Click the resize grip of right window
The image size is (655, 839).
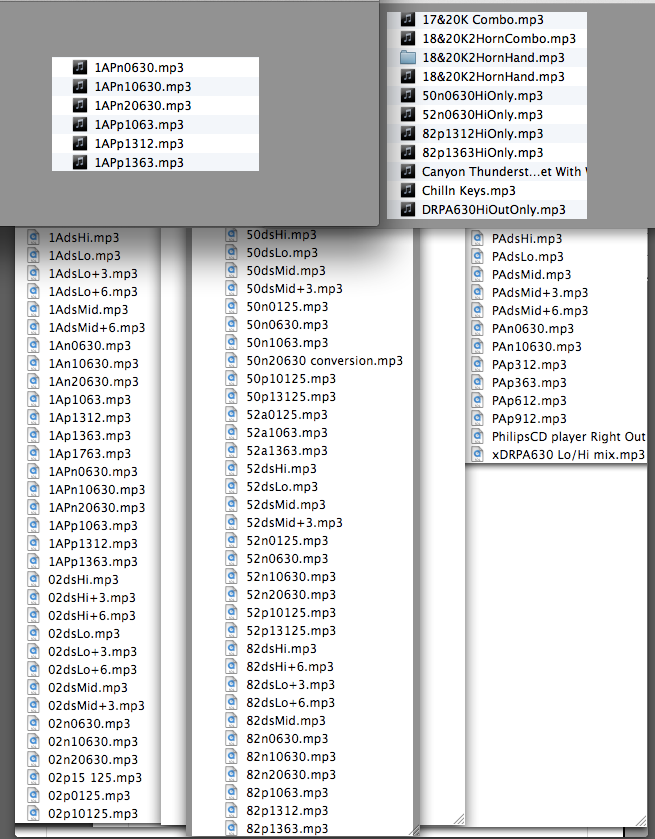click(x=640, y=820)
